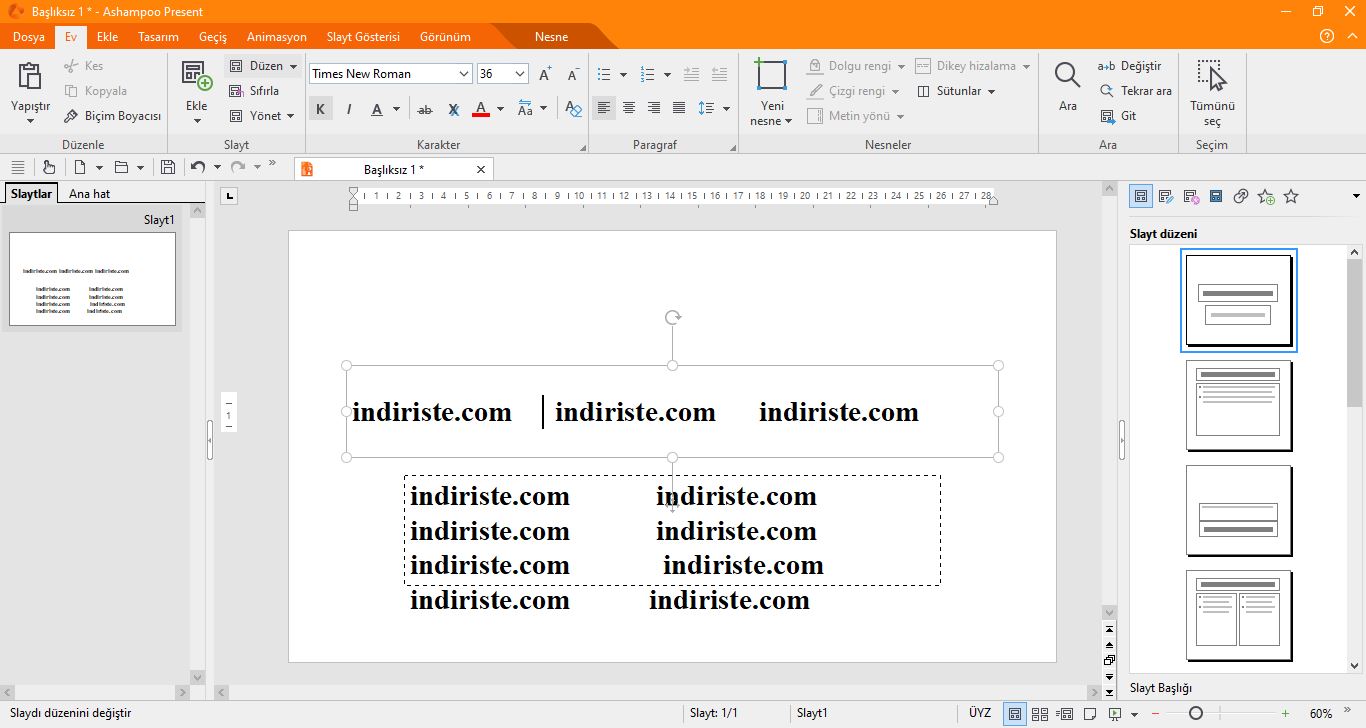The height and width of the screenshot is (728, 1366).
Task: Open the Slayt Gösterisi tab
Action: point(363,37)
